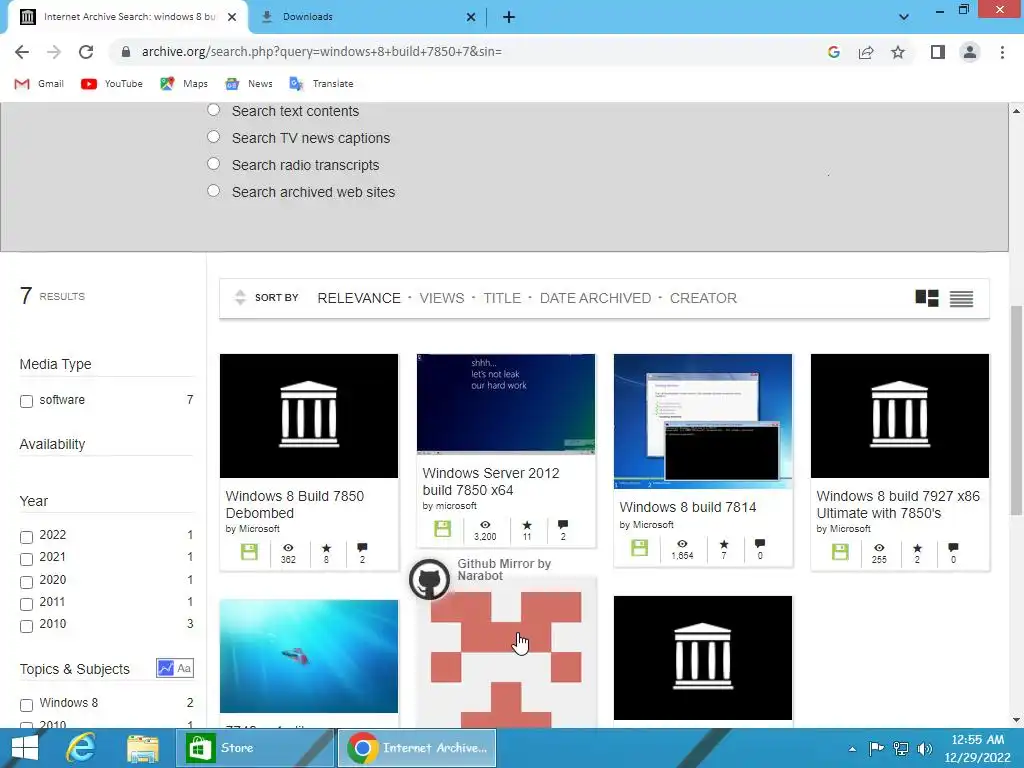Select Search radio transcripts option

pyautogui.click(x=214, y=163)
